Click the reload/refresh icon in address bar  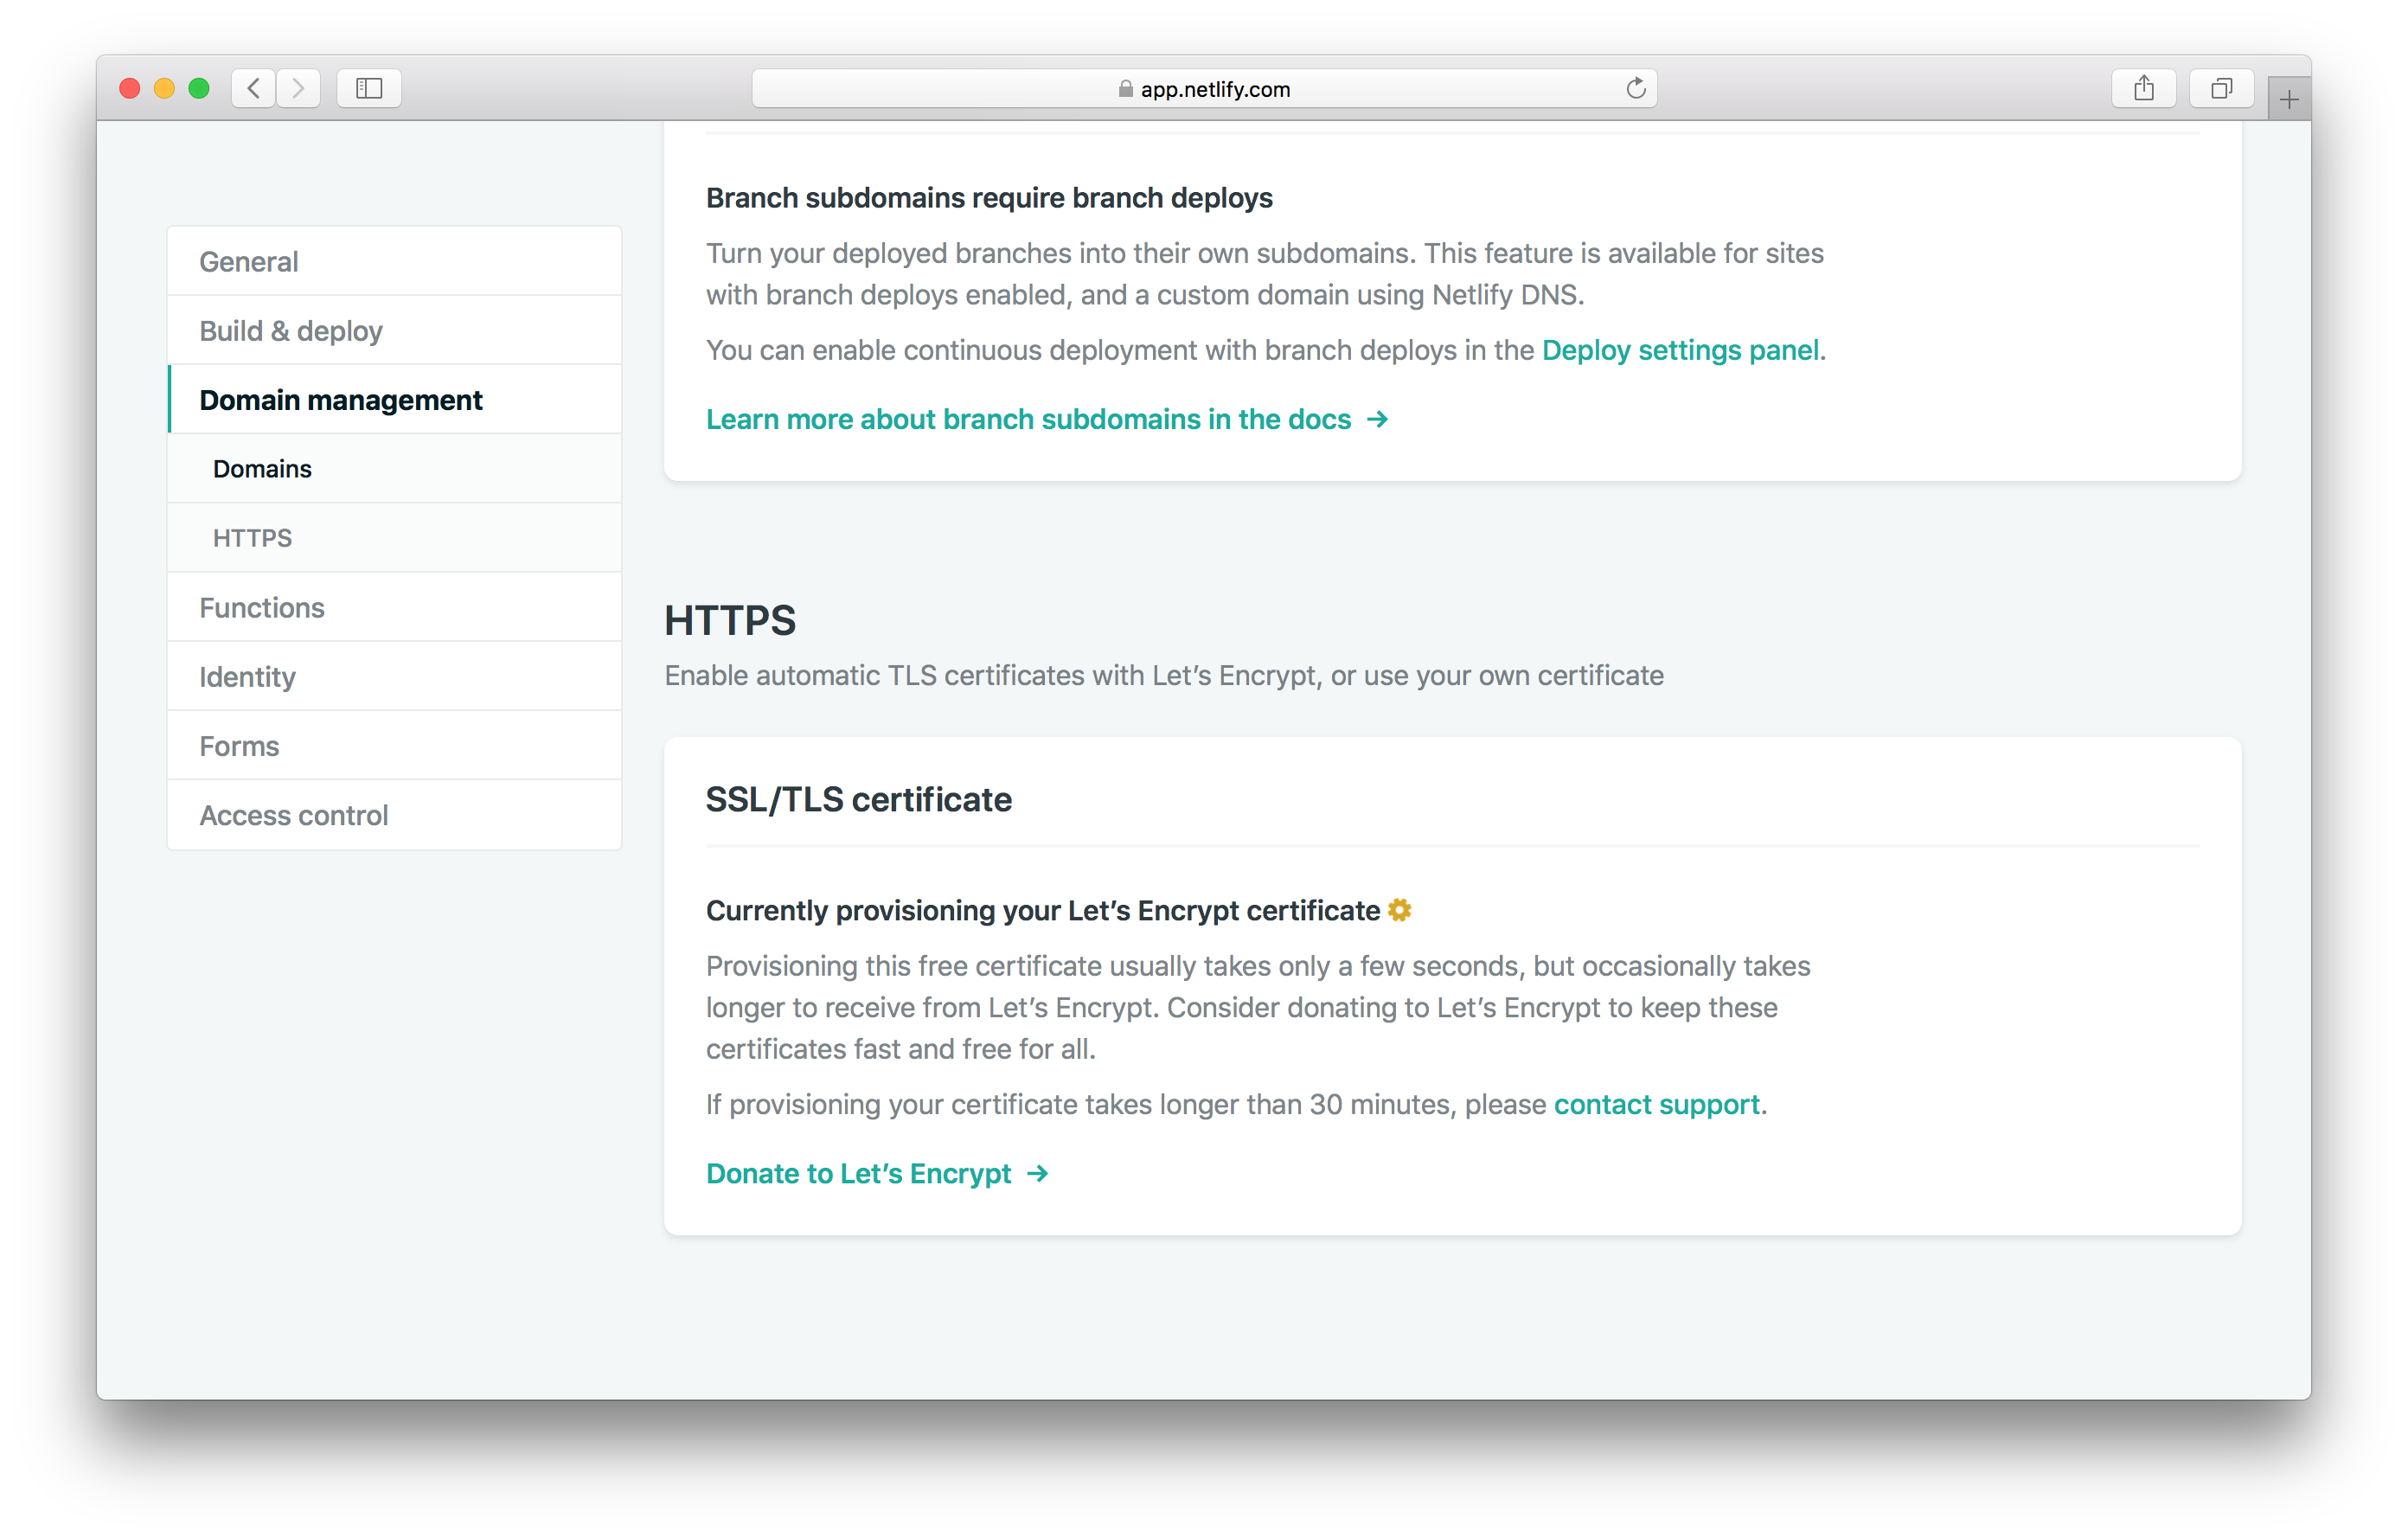pos(1636,86)
